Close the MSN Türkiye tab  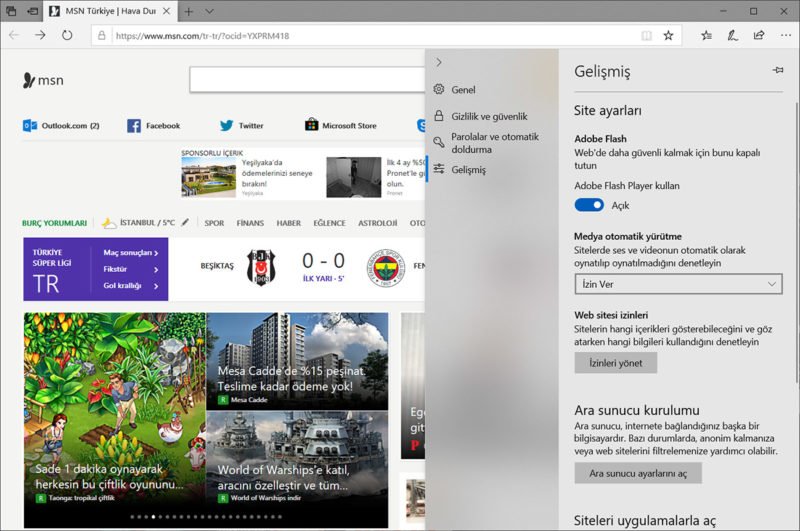[x=166, y=11]
